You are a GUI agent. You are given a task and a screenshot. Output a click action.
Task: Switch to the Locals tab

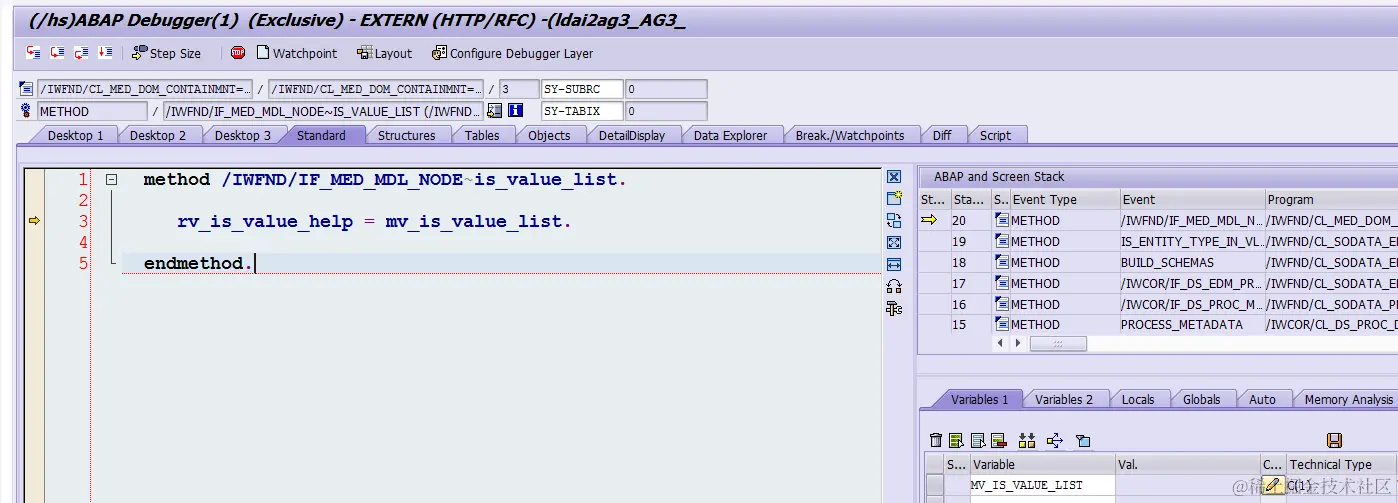click(1138, 399)
